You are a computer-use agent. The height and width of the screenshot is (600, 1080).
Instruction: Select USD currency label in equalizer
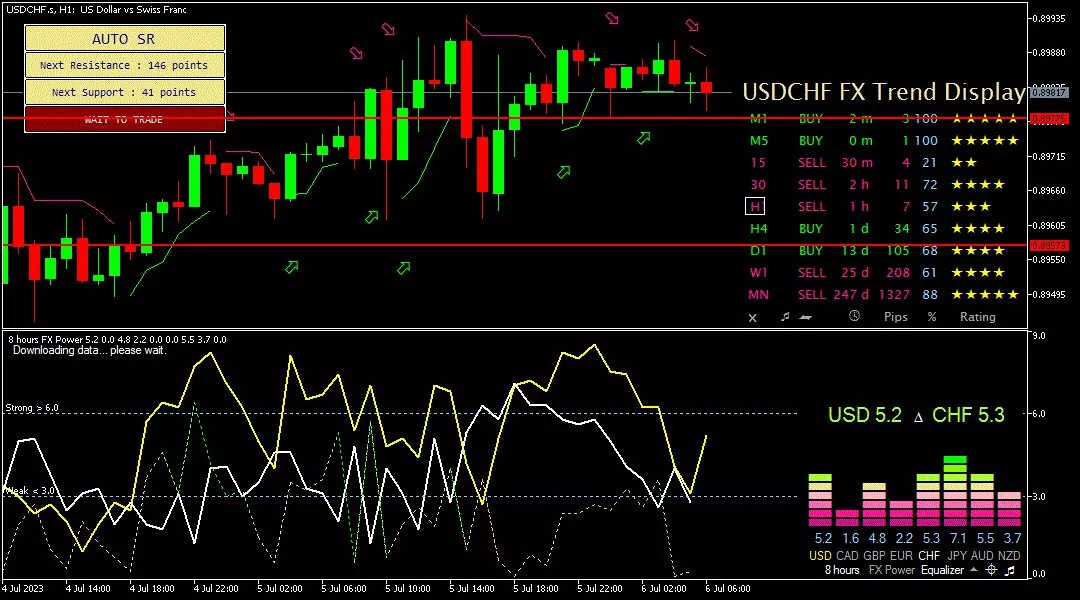[x=820, y=555]
